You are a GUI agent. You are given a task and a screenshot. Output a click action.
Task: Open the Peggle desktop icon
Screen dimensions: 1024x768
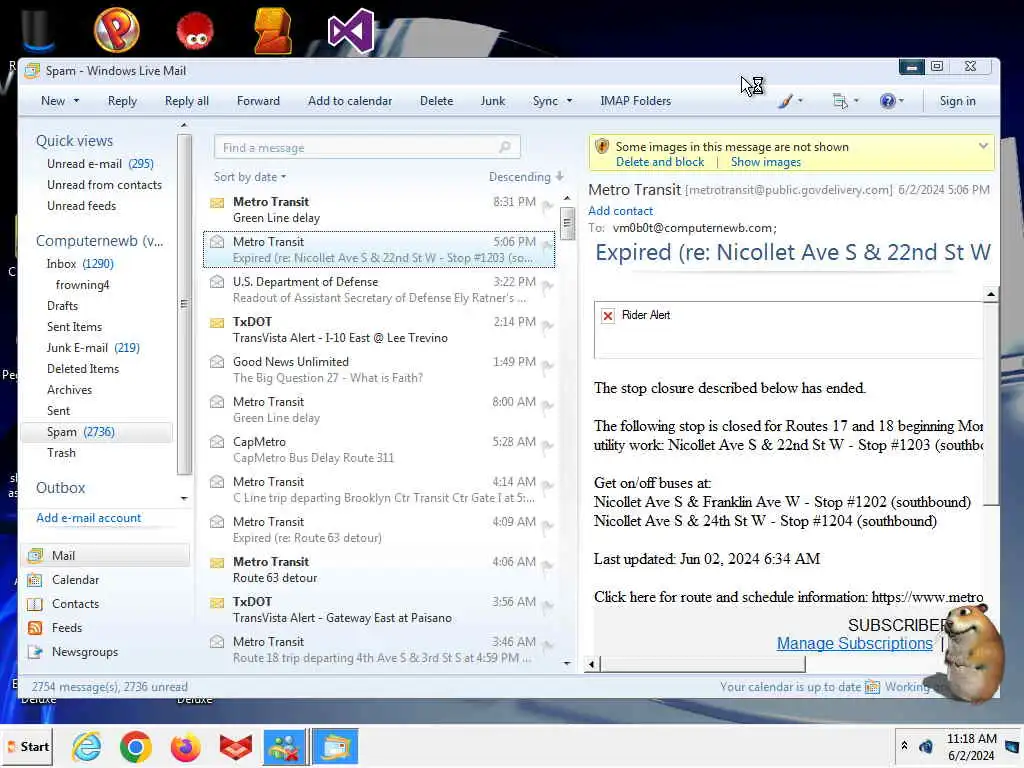pos(117,29)
